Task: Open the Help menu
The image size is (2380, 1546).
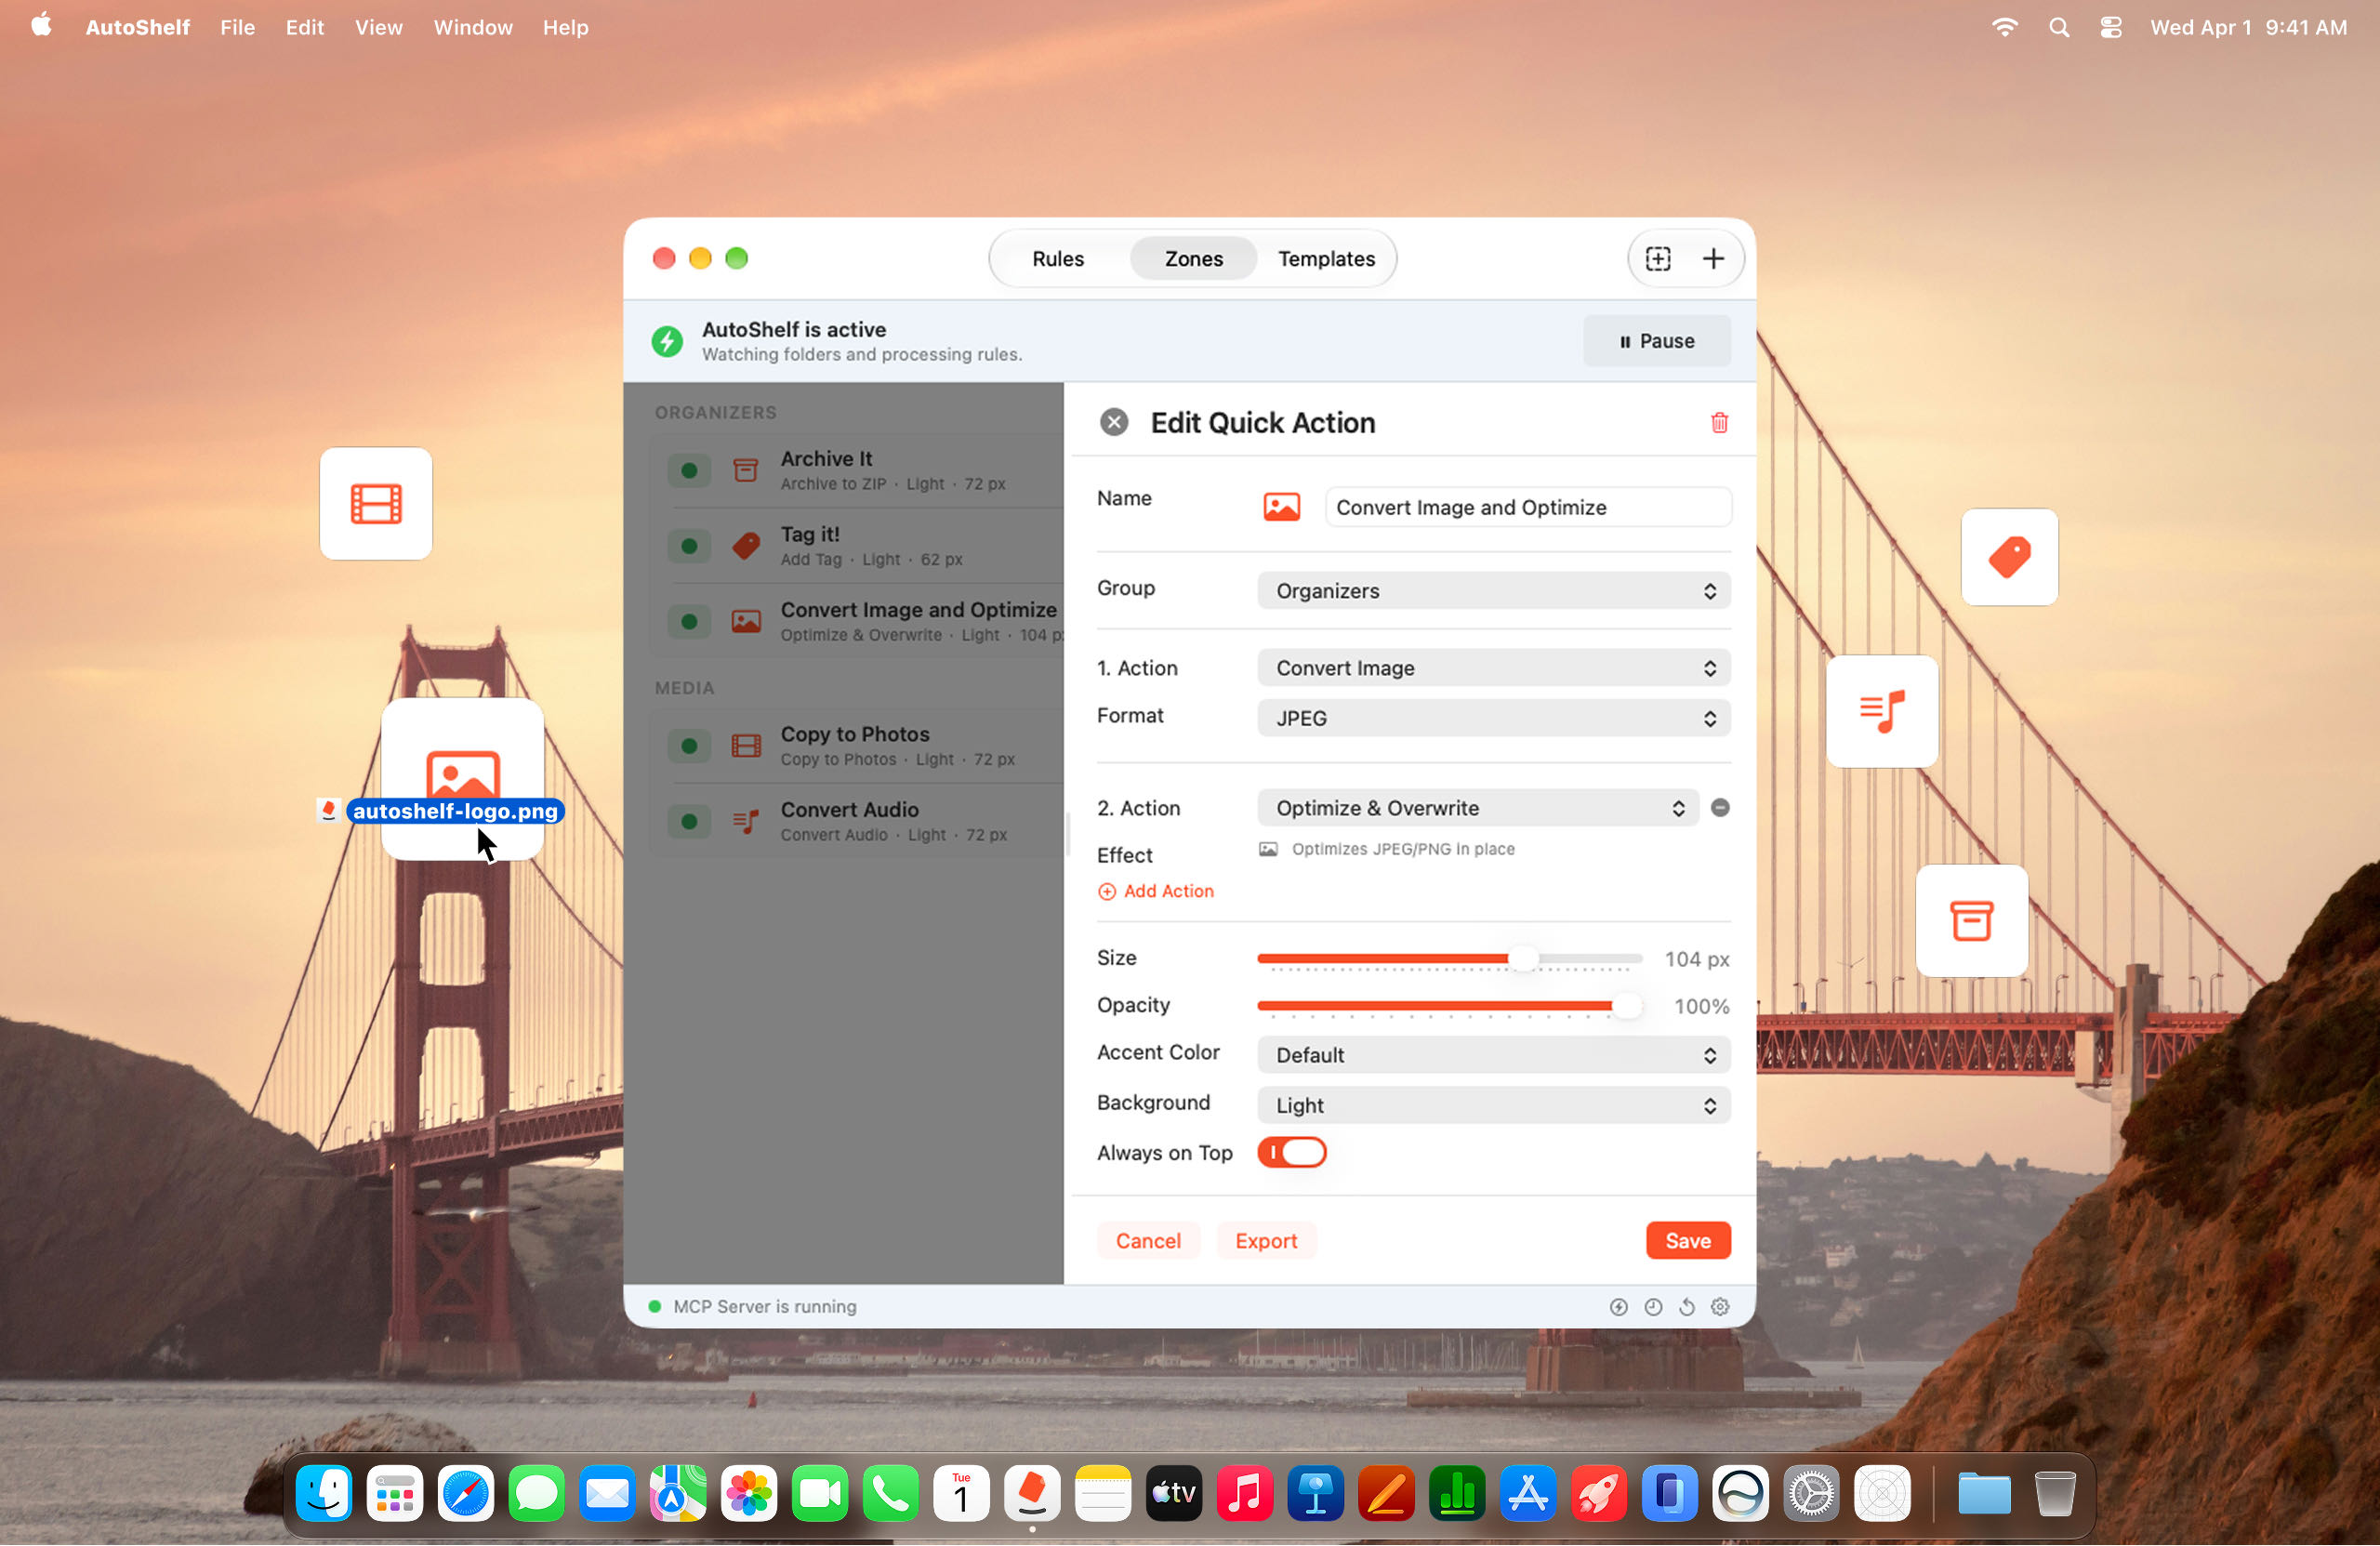Action: tap(565, 27)
